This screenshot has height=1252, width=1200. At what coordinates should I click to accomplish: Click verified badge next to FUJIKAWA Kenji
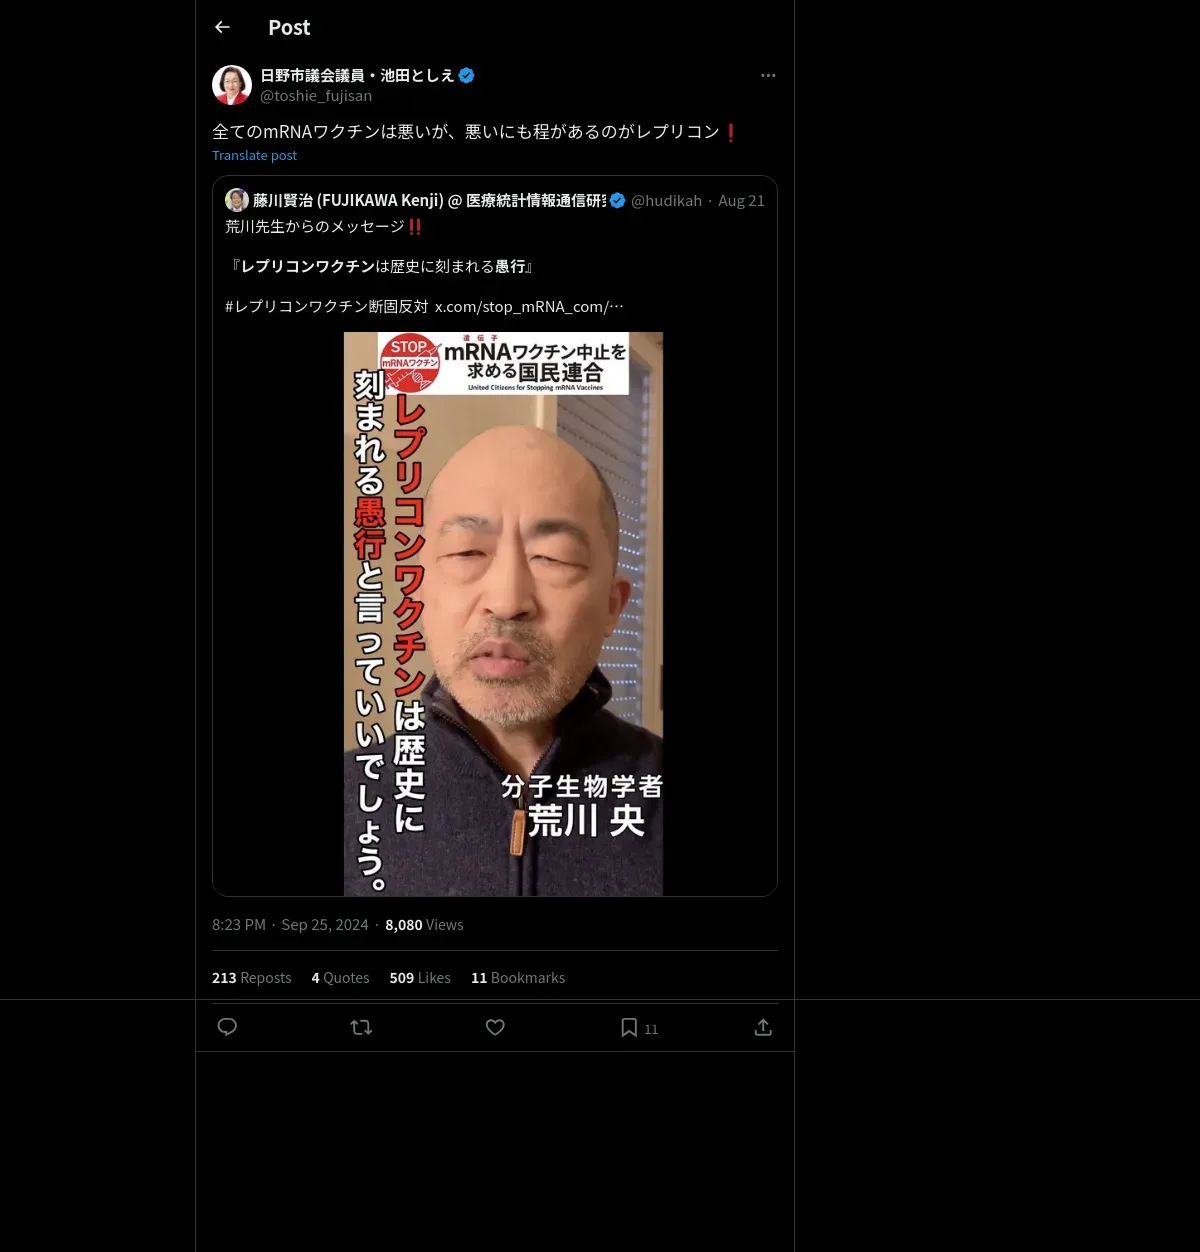[x=617, y=200]
